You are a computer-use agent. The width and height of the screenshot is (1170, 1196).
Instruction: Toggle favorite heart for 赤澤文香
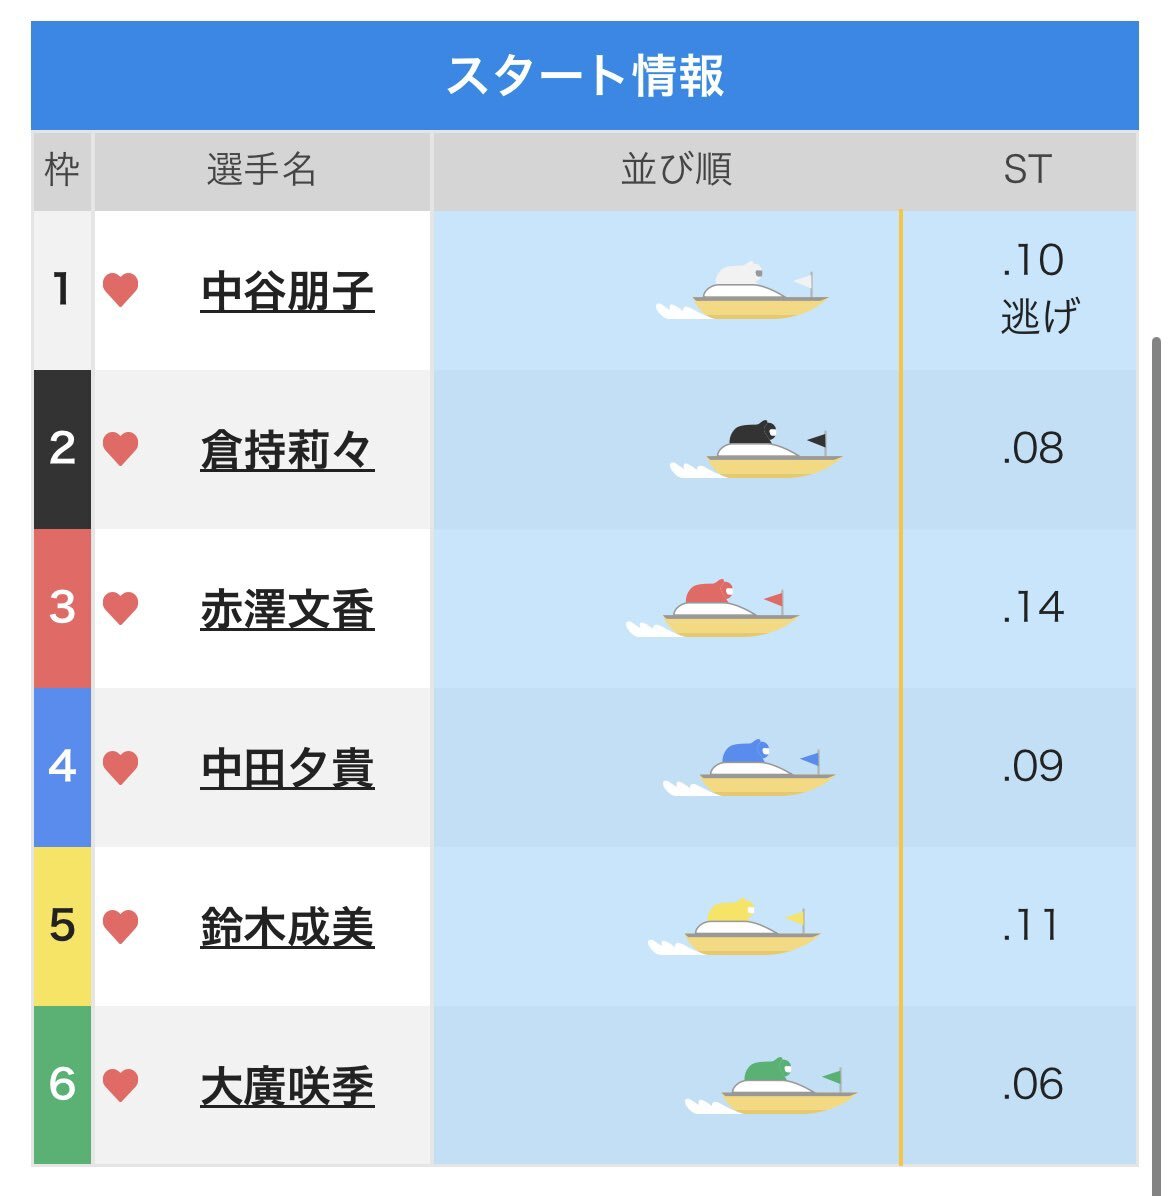(121, 608)
